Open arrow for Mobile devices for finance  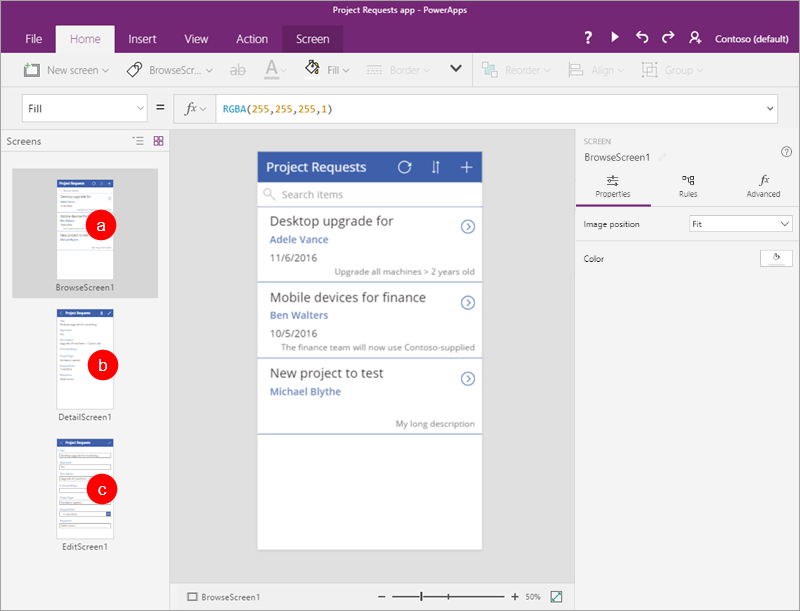click(x=468, y=303)
